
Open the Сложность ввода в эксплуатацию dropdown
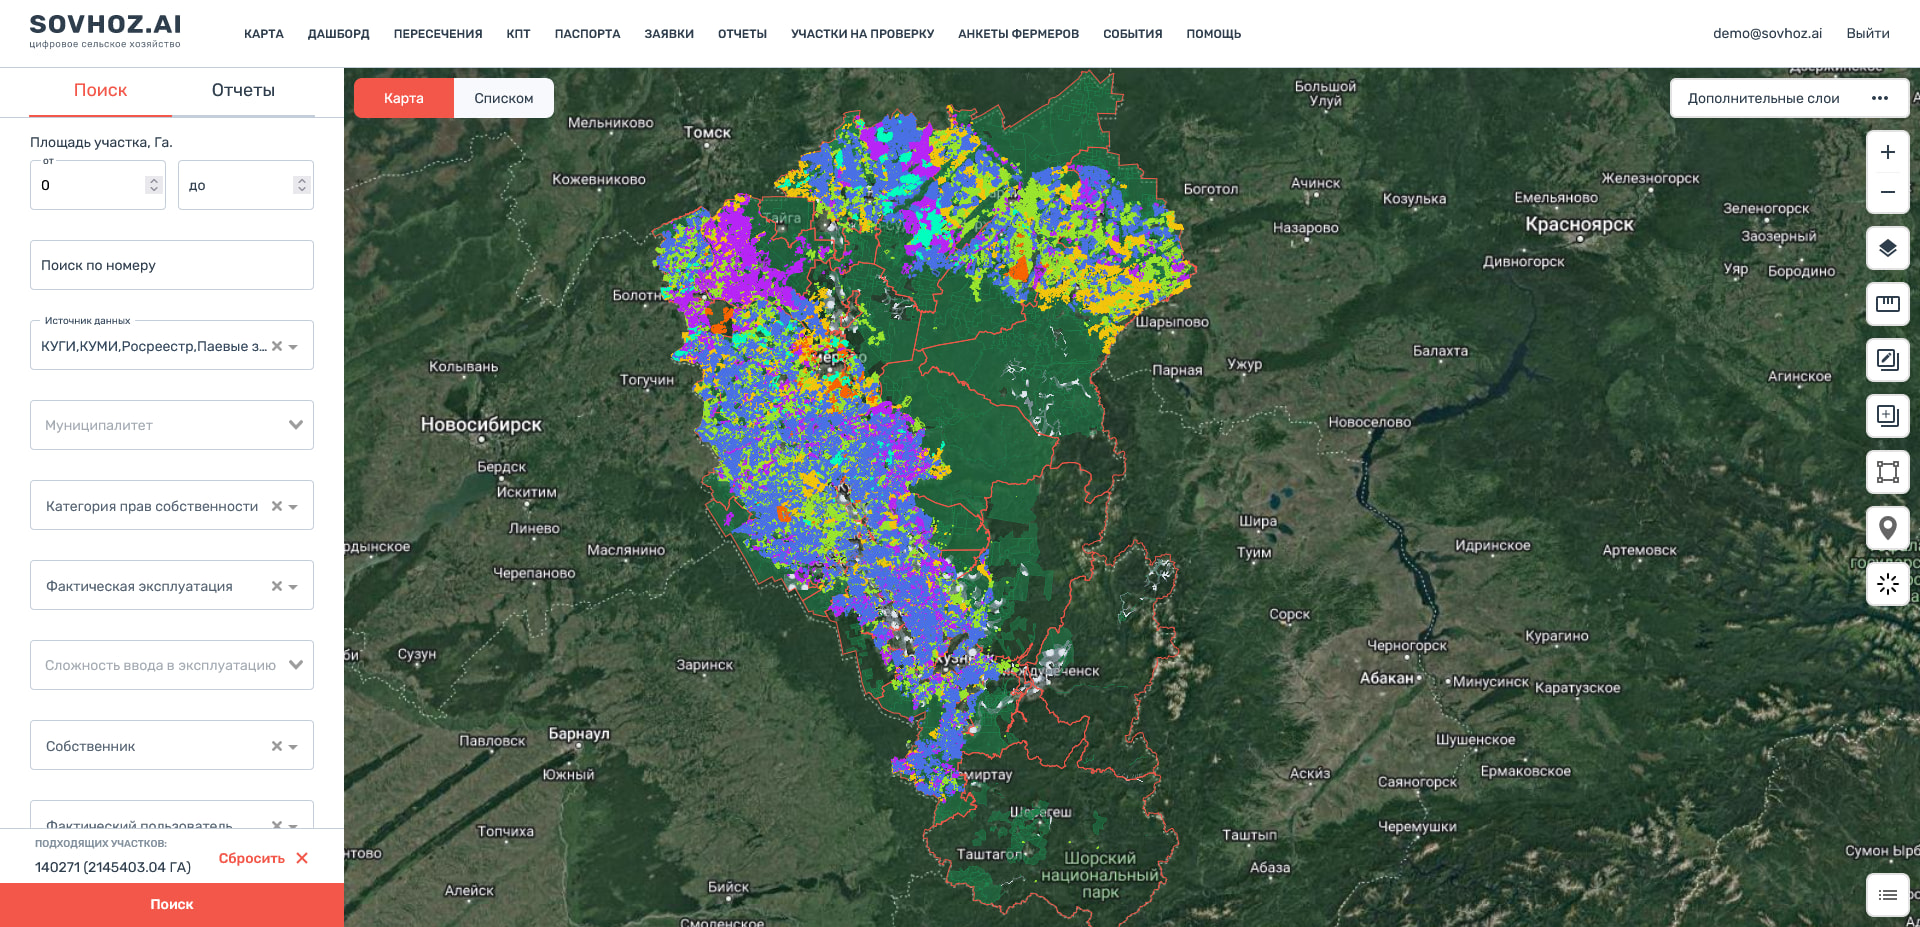(x=295, y=665)
